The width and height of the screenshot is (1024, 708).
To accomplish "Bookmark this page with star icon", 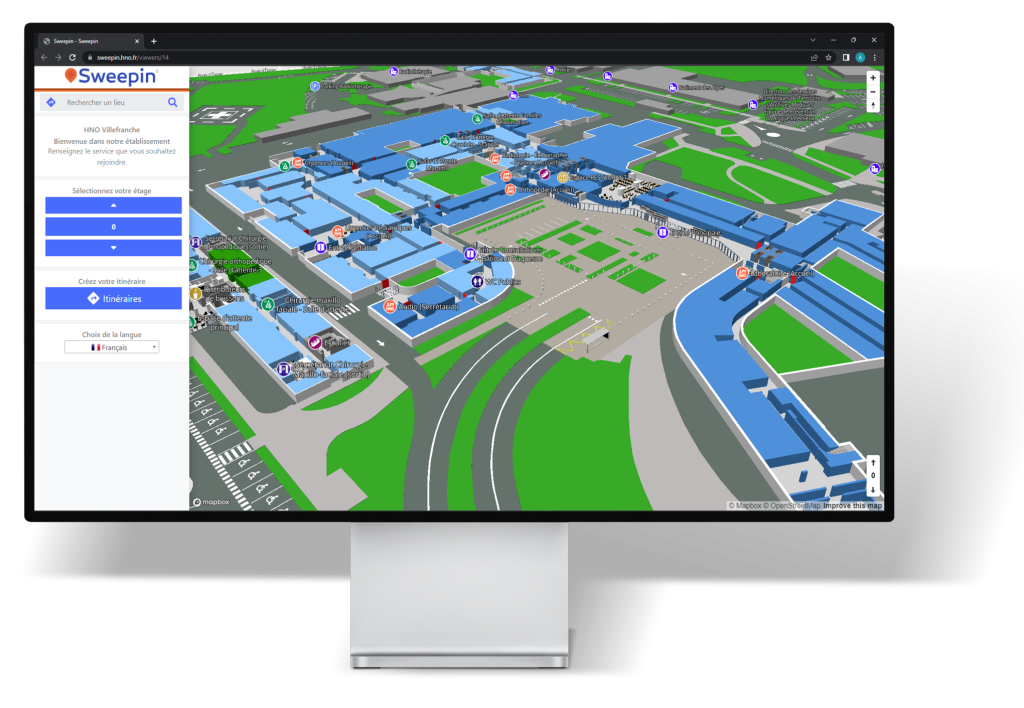I will coord(829,57).
